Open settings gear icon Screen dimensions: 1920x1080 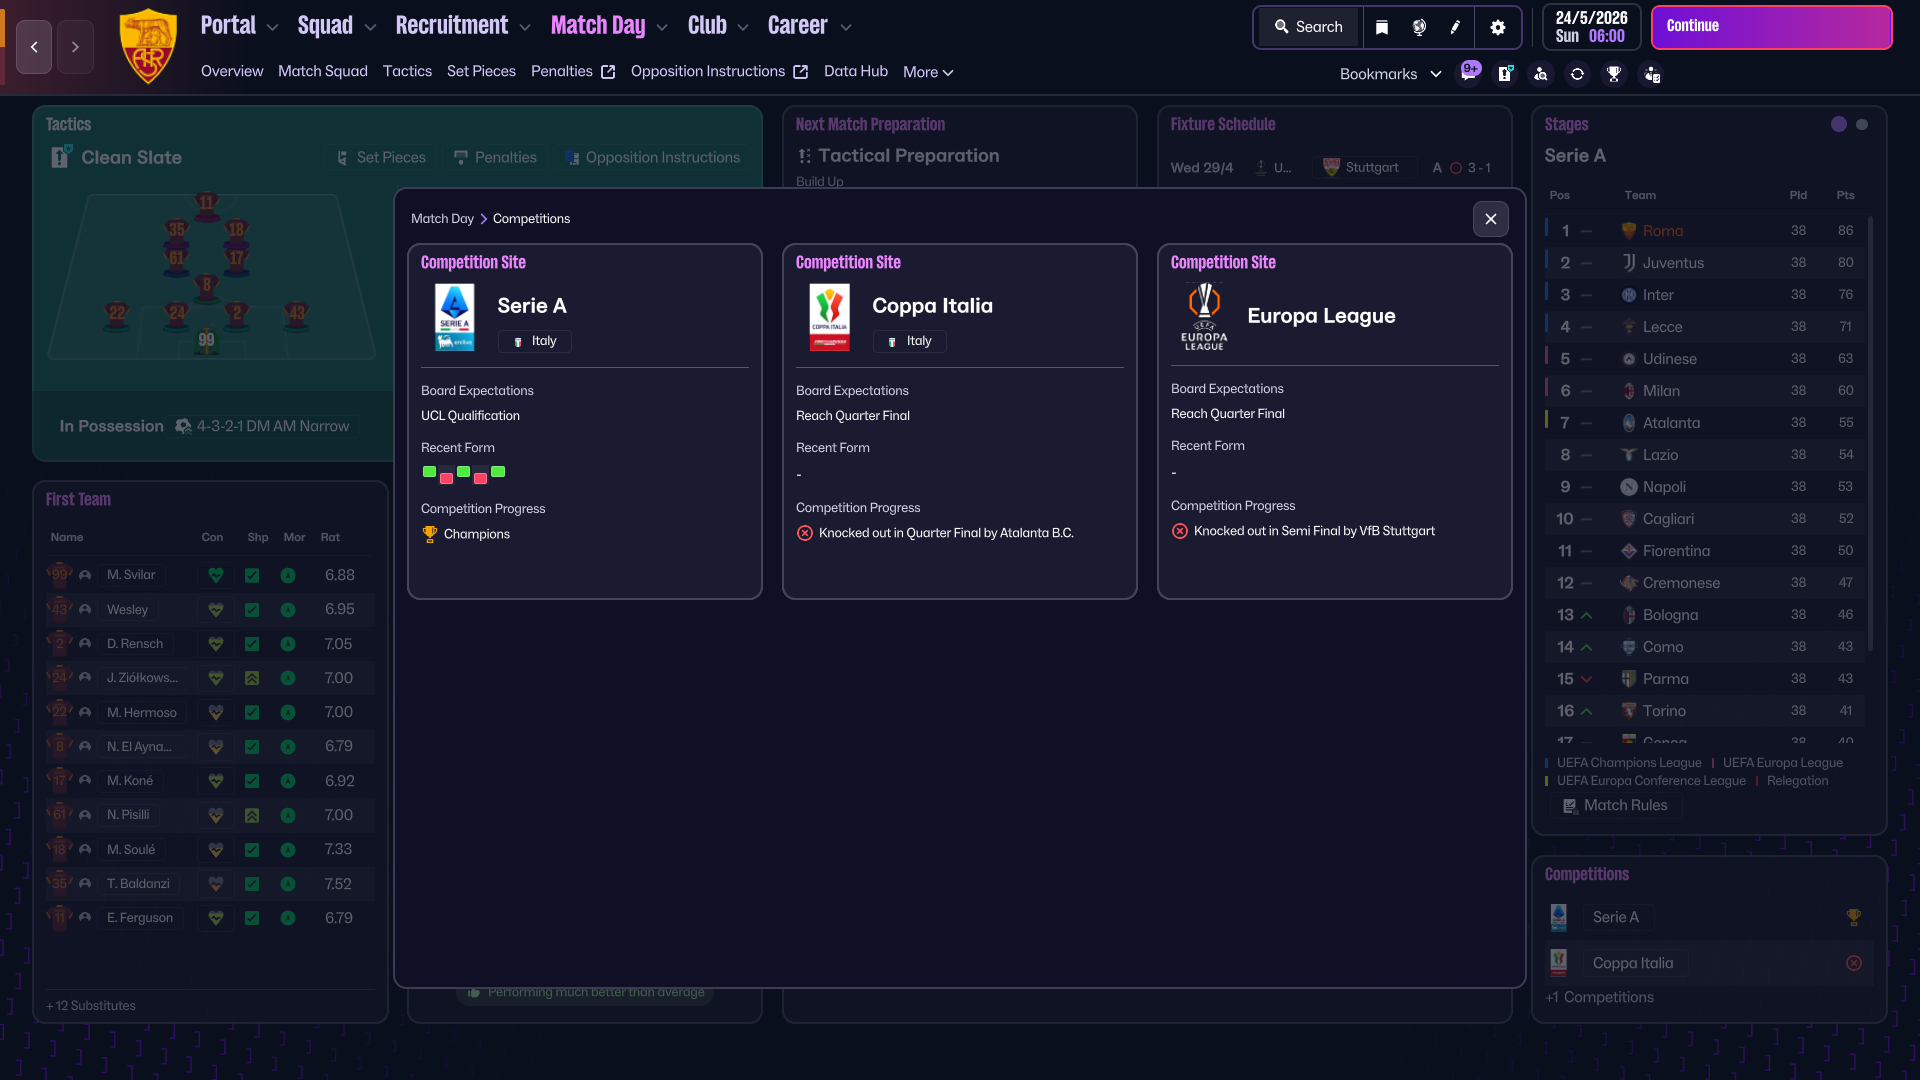1497,27
